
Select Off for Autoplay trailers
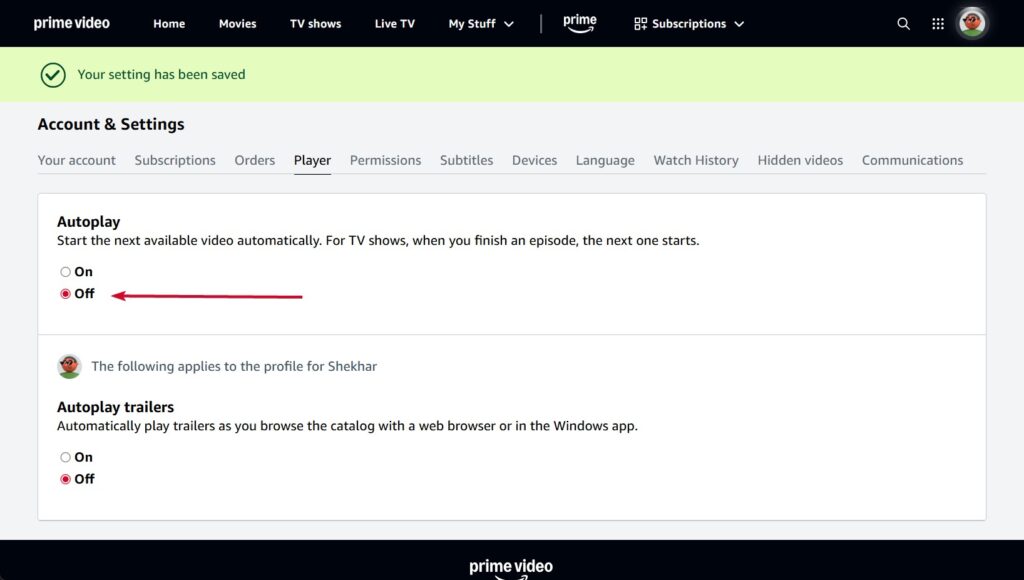click(64, 479)
